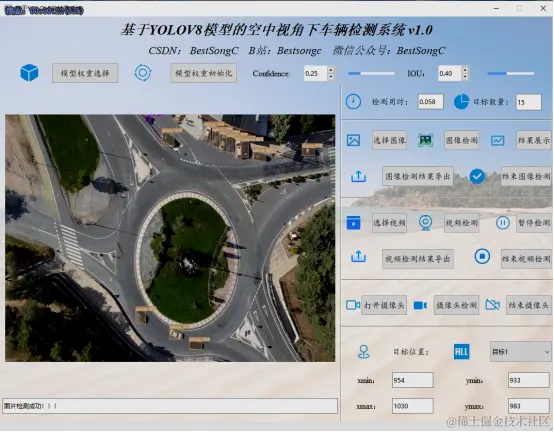This screenshot has width=554, height=432.
Task: Open the 目标1 target dropdown
Action: pos(520,352)
